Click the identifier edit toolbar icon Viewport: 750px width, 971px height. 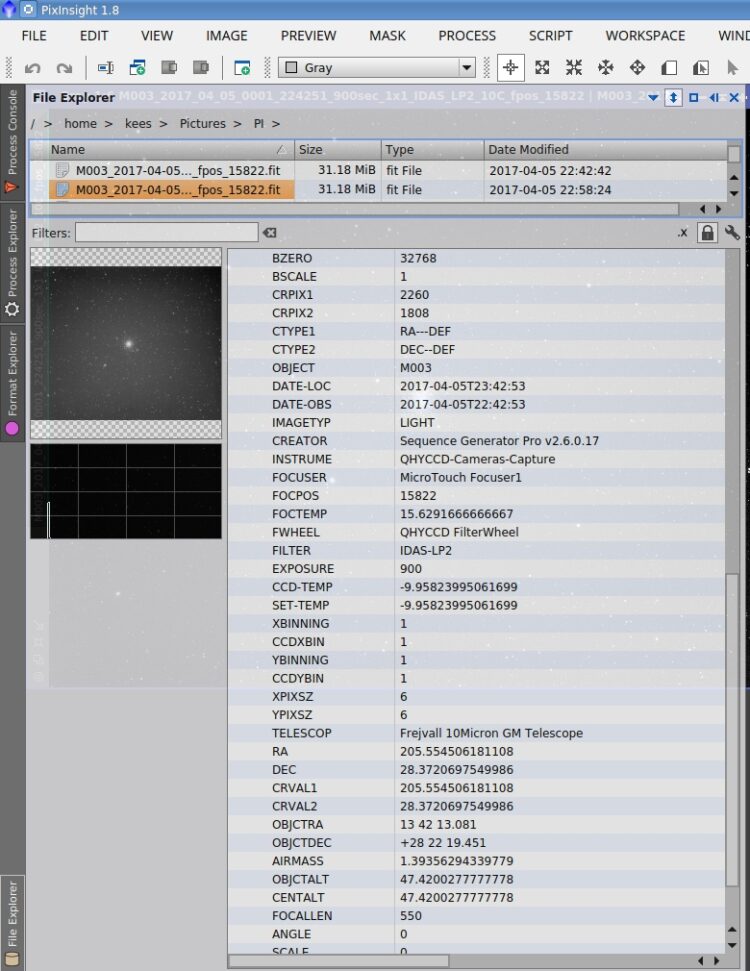tap(105, 67)
